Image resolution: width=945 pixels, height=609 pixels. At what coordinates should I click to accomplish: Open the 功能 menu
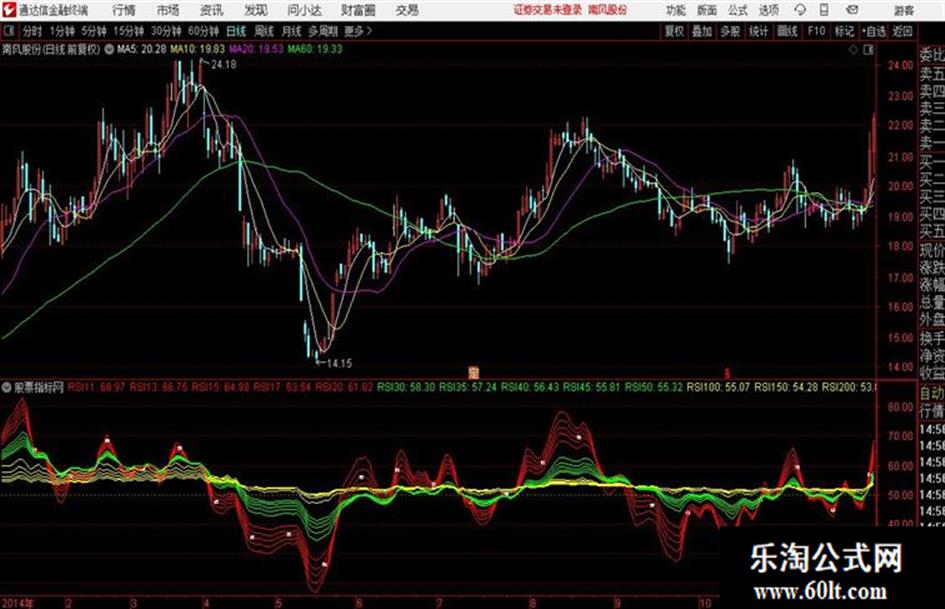coord(676,10)
